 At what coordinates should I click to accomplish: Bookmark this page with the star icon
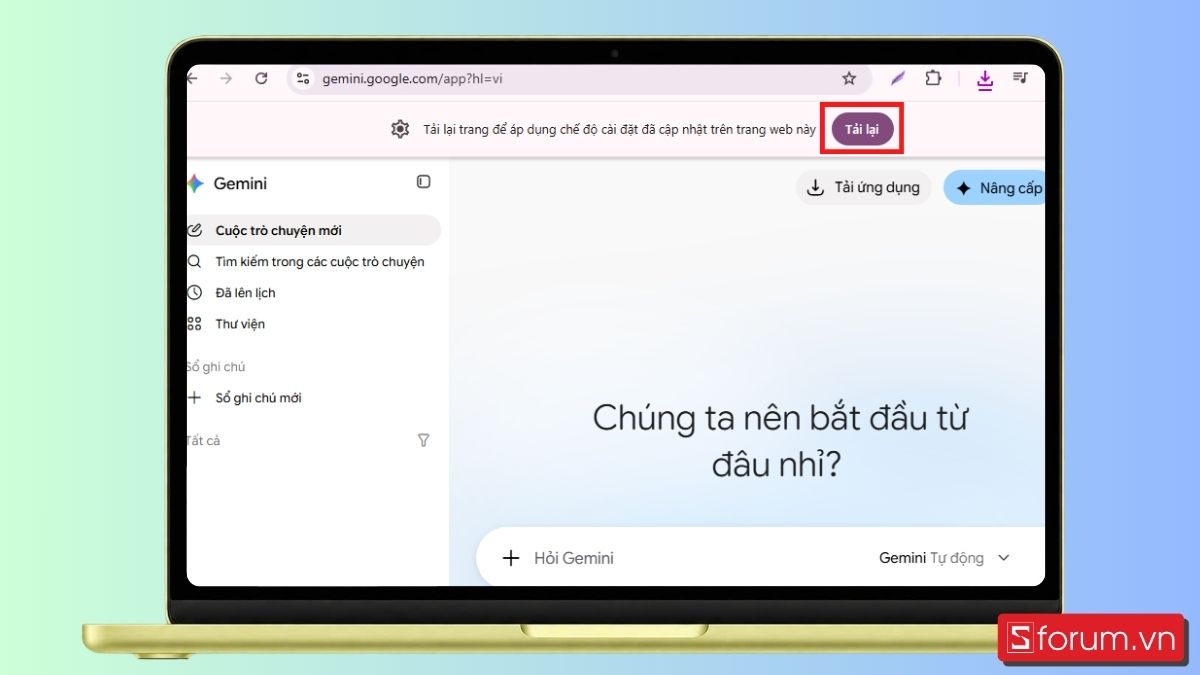pyautogui.click(x=849, y=78)
